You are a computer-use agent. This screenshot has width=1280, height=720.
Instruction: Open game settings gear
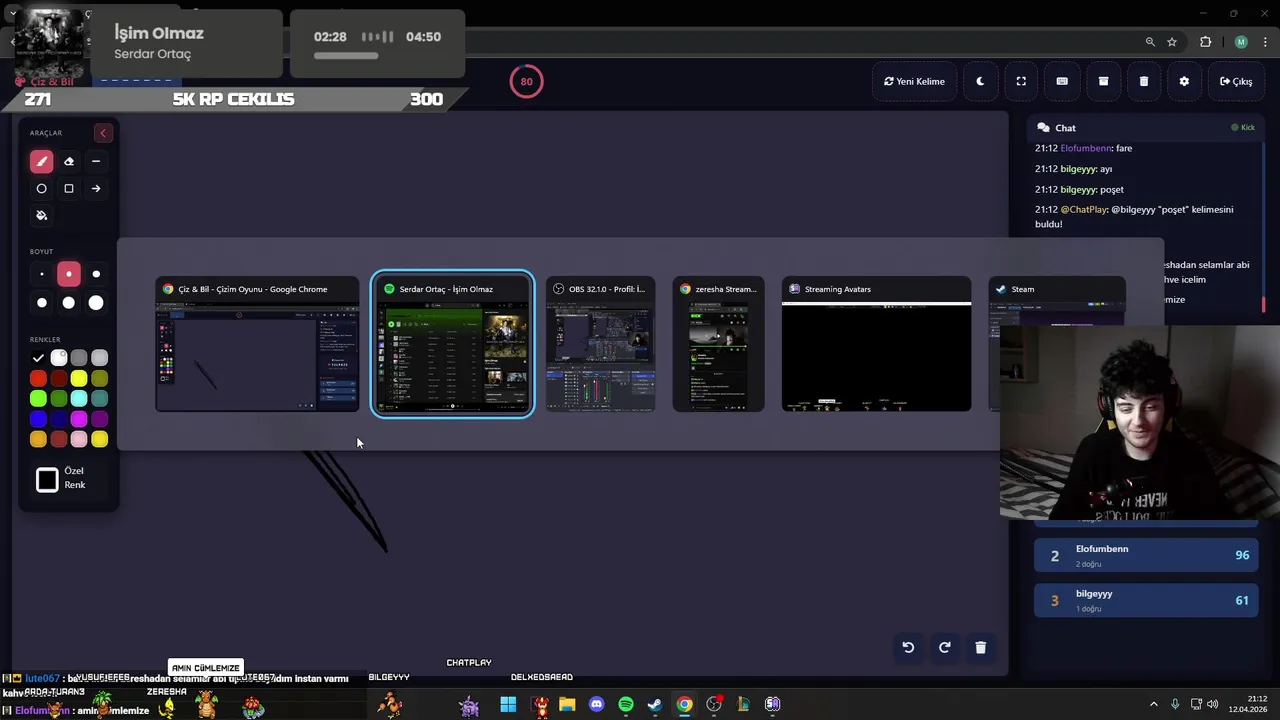(1184, 81)
